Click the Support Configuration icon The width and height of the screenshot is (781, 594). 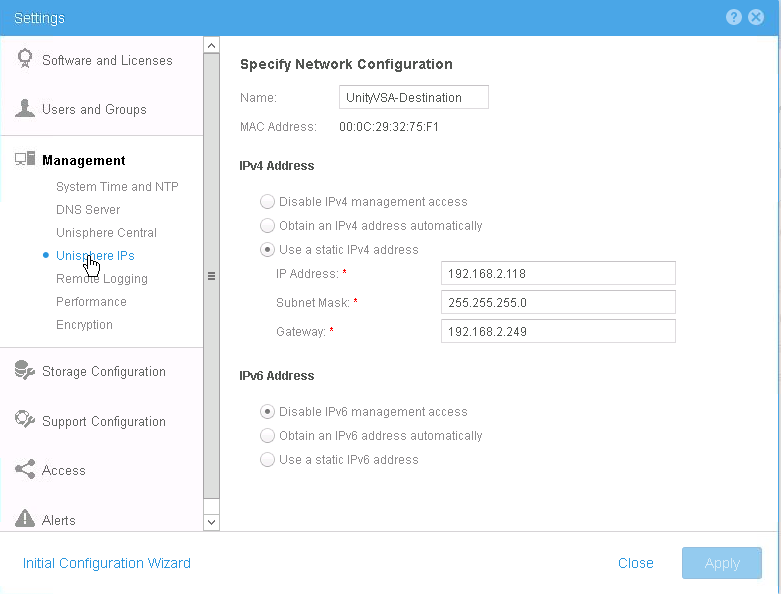(25, 421)
